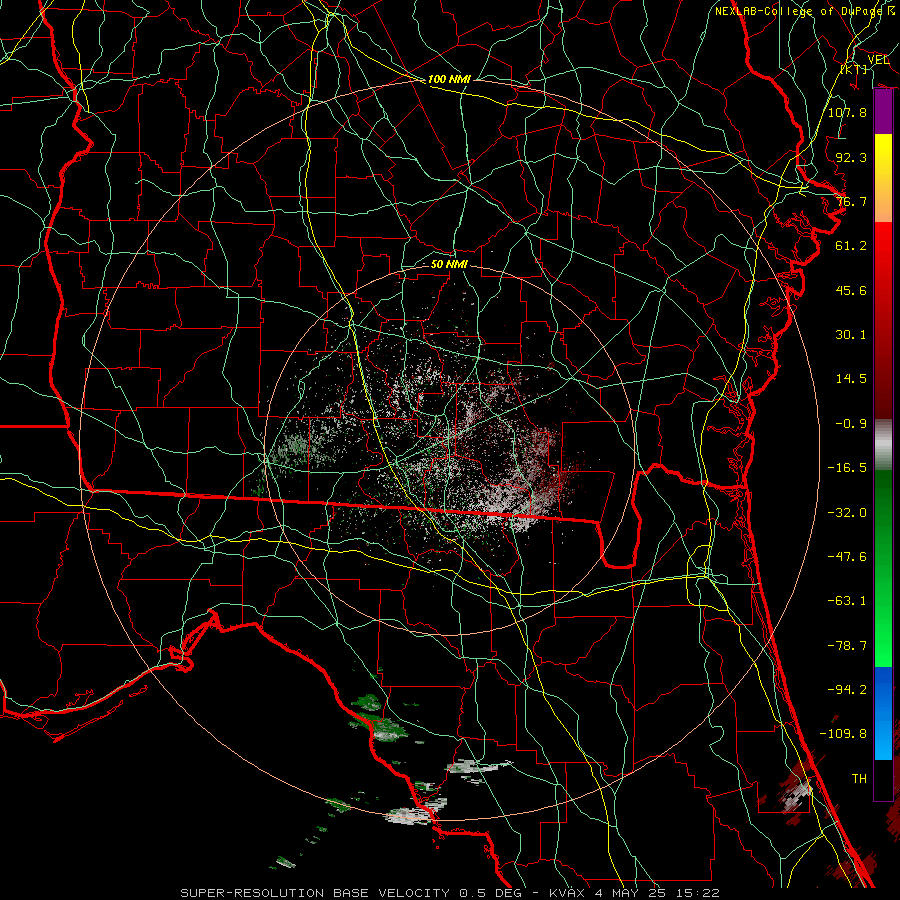Click the -16.5 legend value
900x900 pixels.
point(847,468)
